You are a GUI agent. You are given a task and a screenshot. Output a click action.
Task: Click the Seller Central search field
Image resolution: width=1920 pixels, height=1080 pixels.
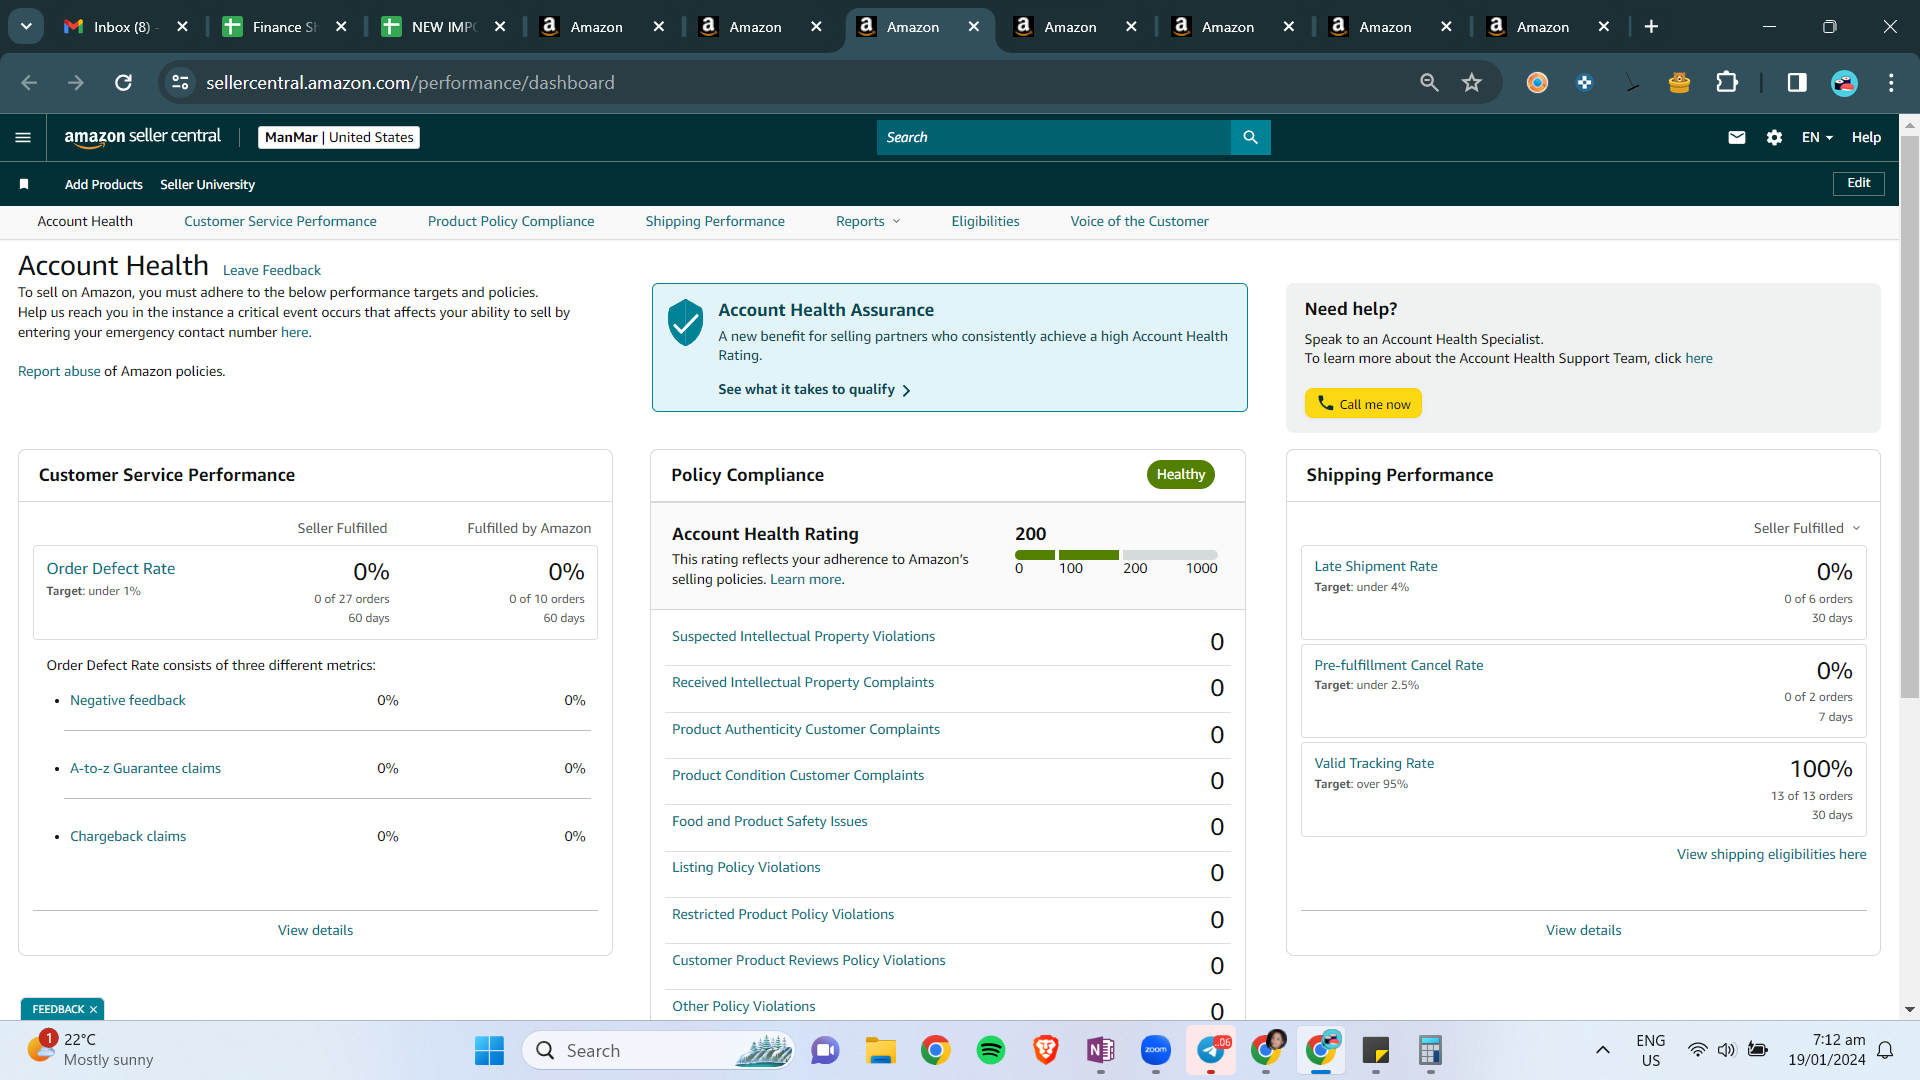coord(1054,137)
